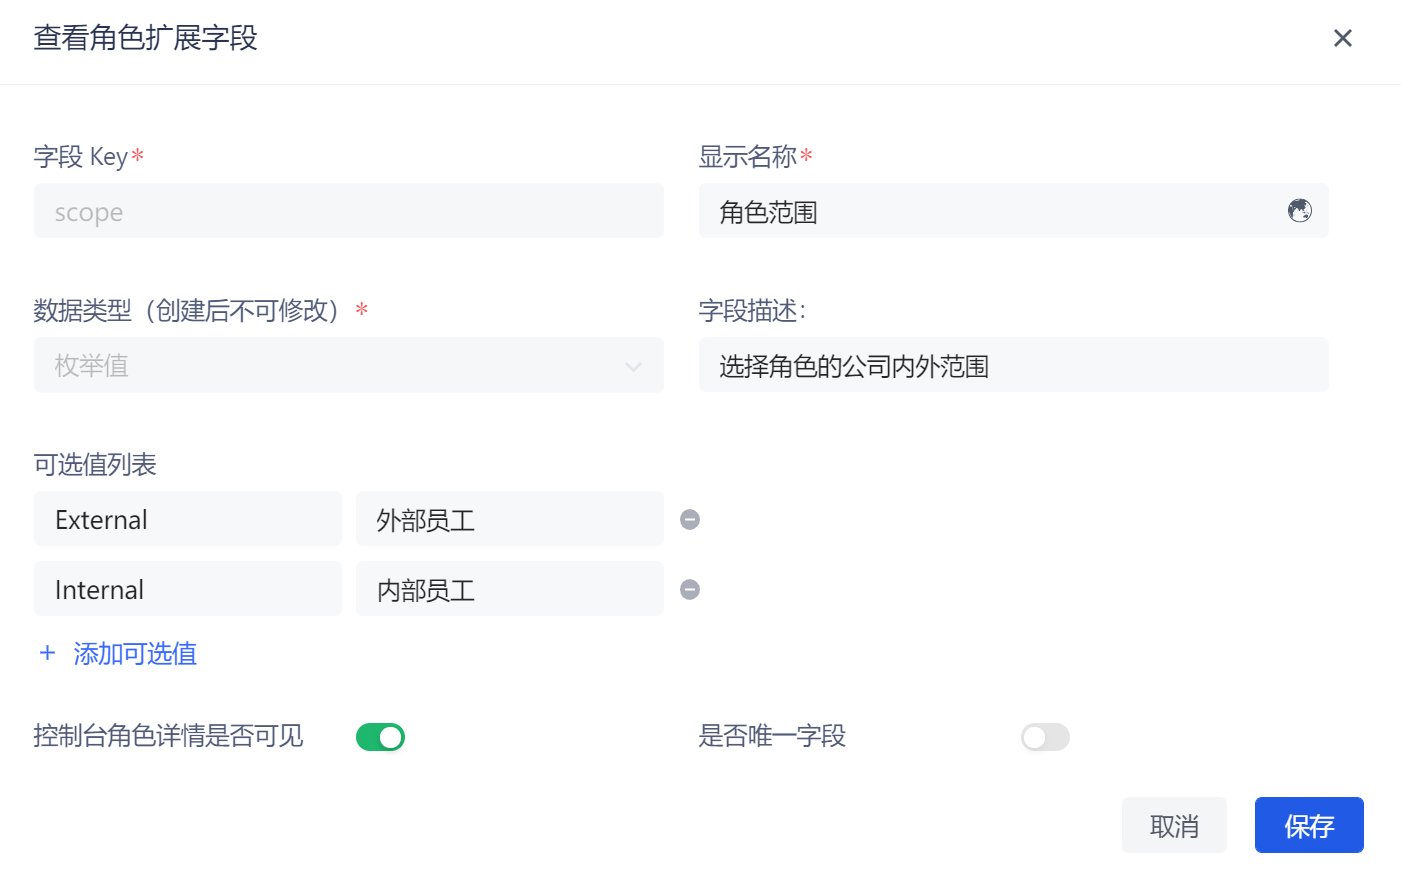Click the 取消 cancel button

click(x=1174, y=825)
